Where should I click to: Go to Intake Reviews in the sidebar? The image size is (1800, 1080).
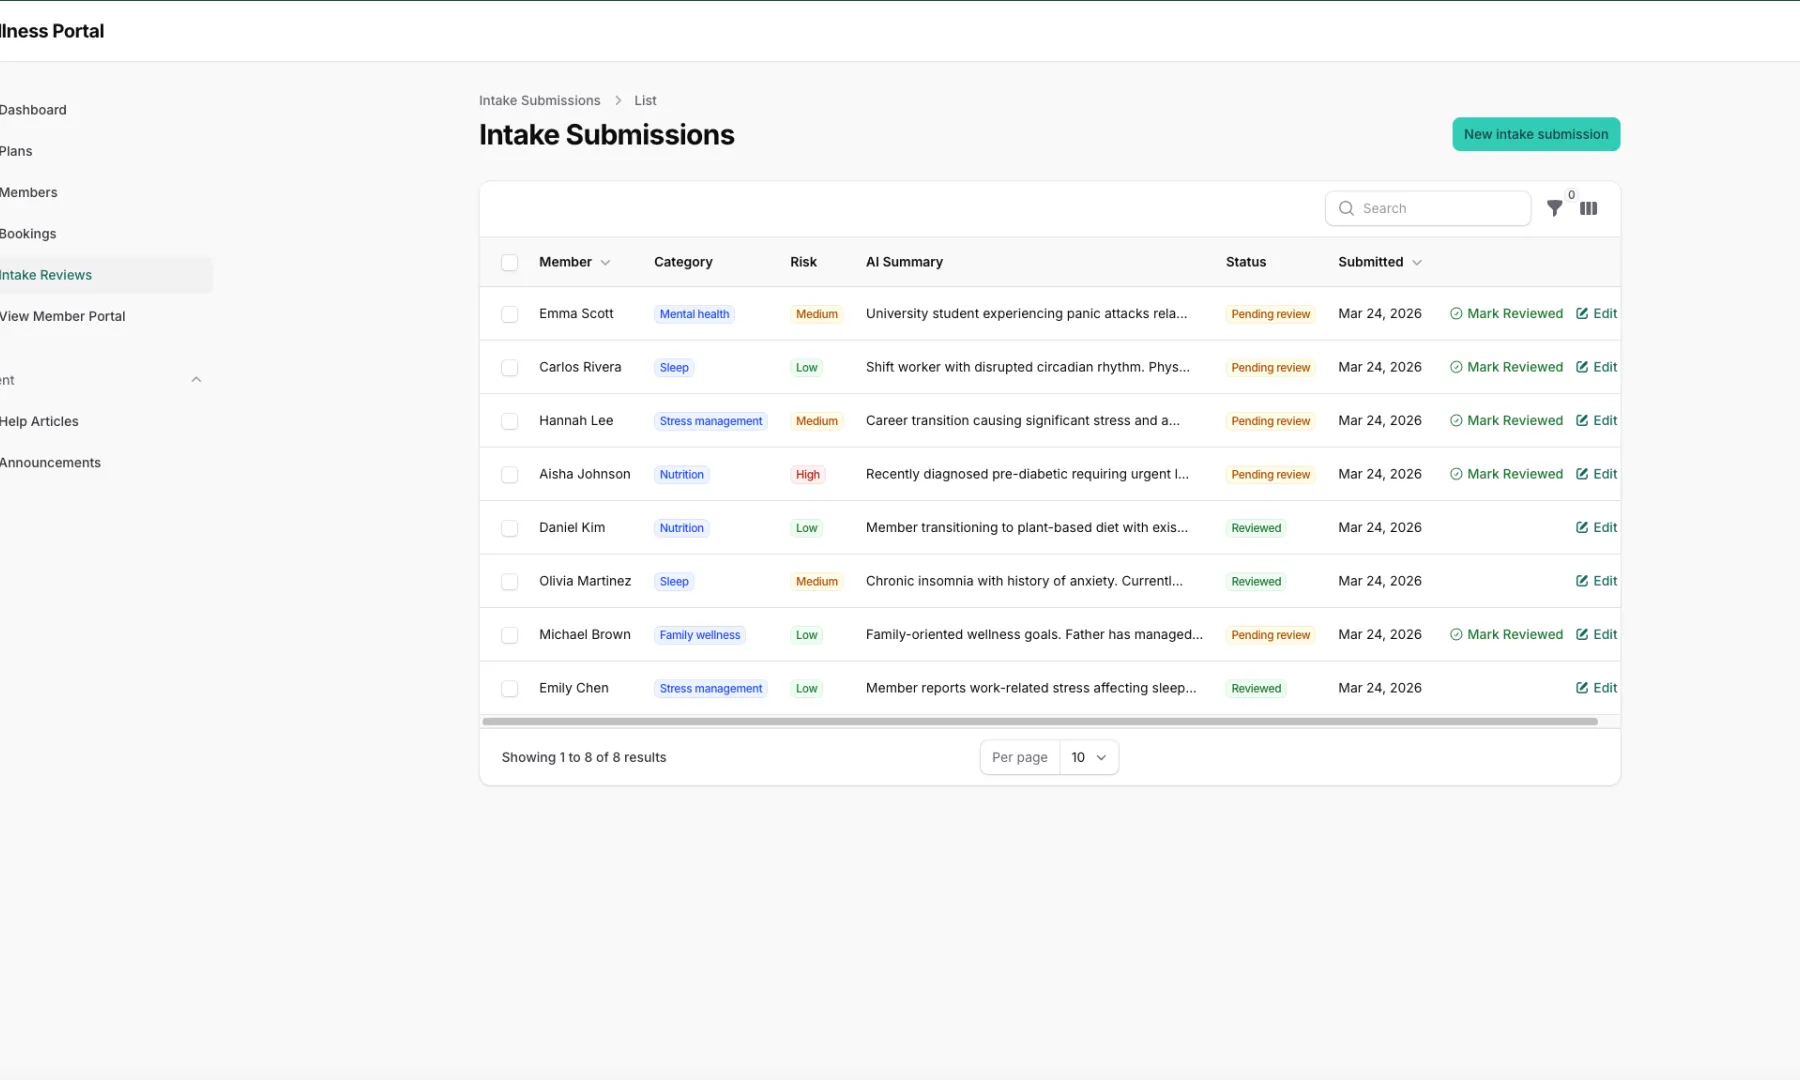(x=46, y=274)
